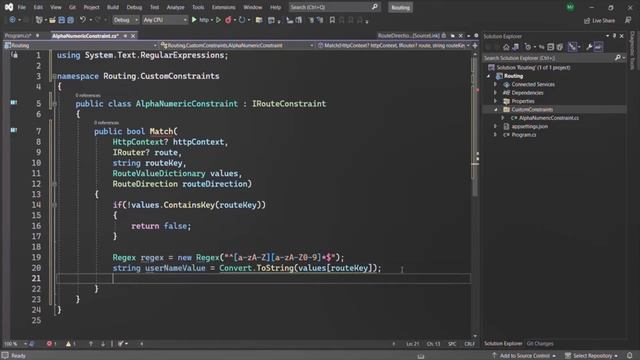Screen dimensions: 640x360
Task: Expand the Dependencies node
Action: [496, 93]
